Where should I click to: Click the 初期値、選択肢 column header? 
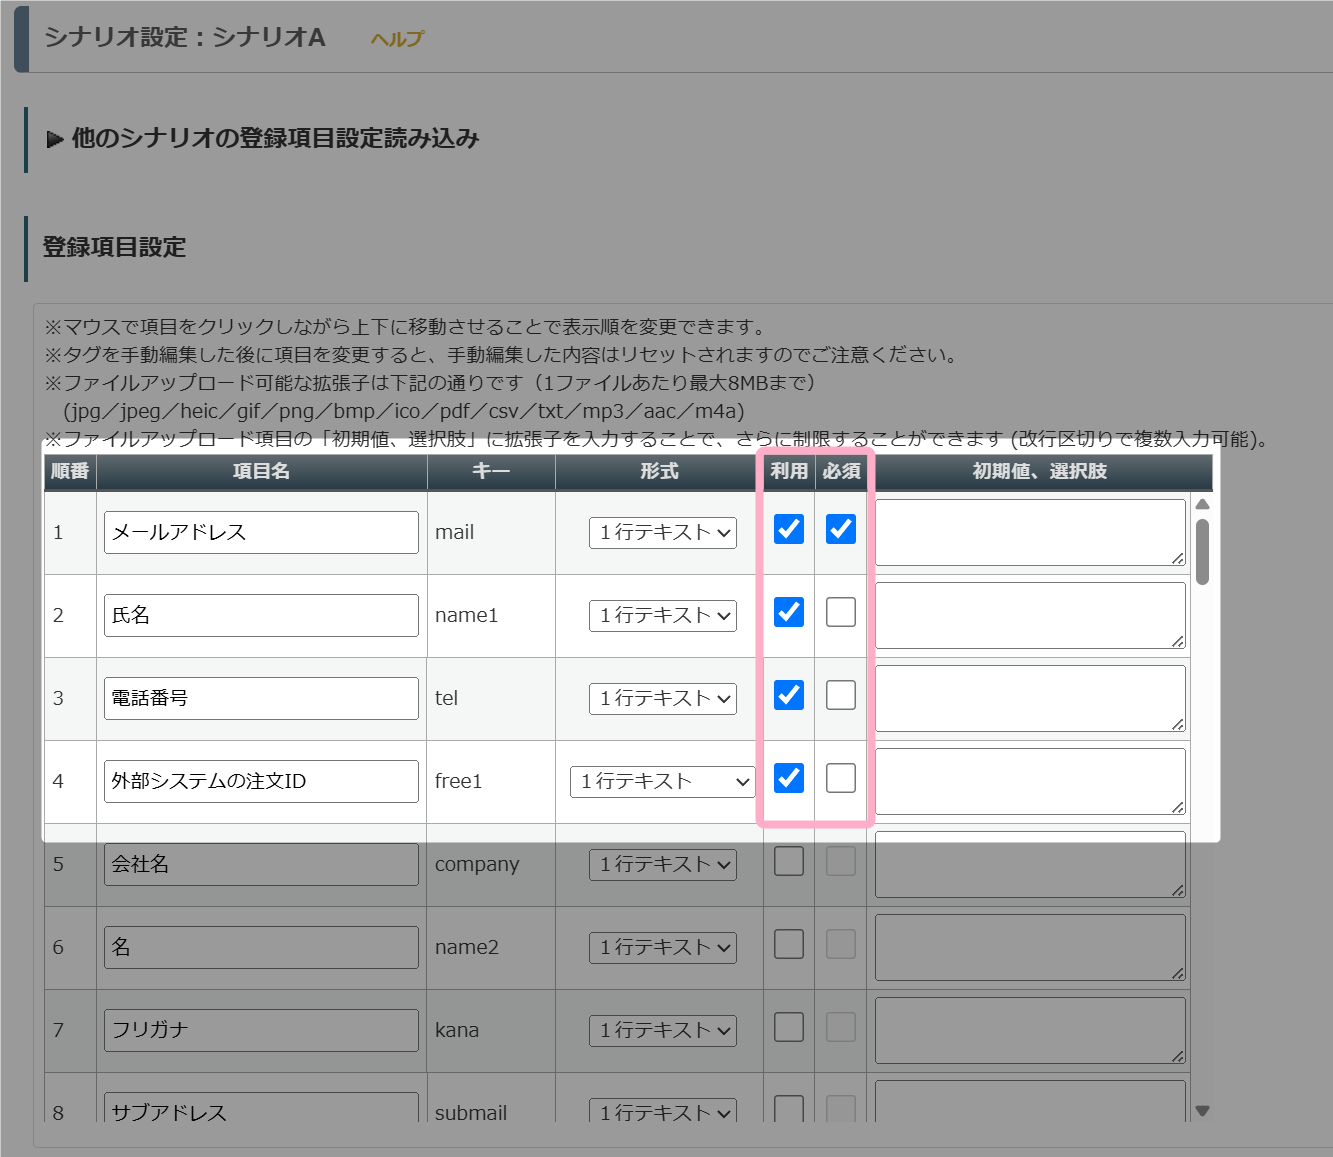pos(1040,471)
